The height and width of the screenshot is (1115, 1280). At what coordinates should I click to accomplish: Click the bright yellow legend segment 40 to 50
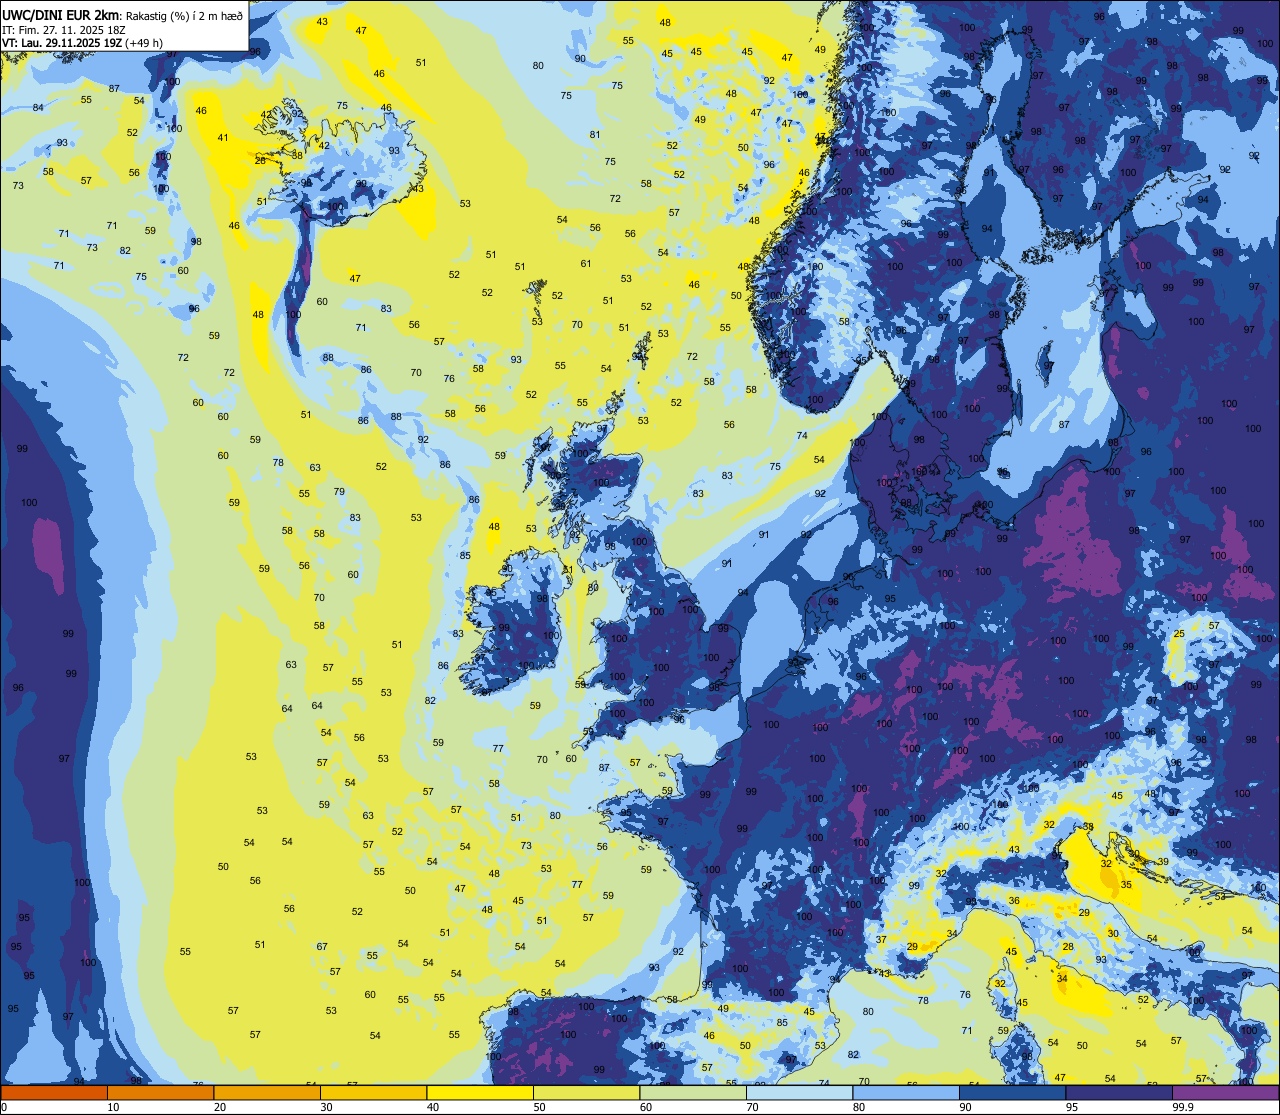pyautogui.click(x=480, y=1092)
